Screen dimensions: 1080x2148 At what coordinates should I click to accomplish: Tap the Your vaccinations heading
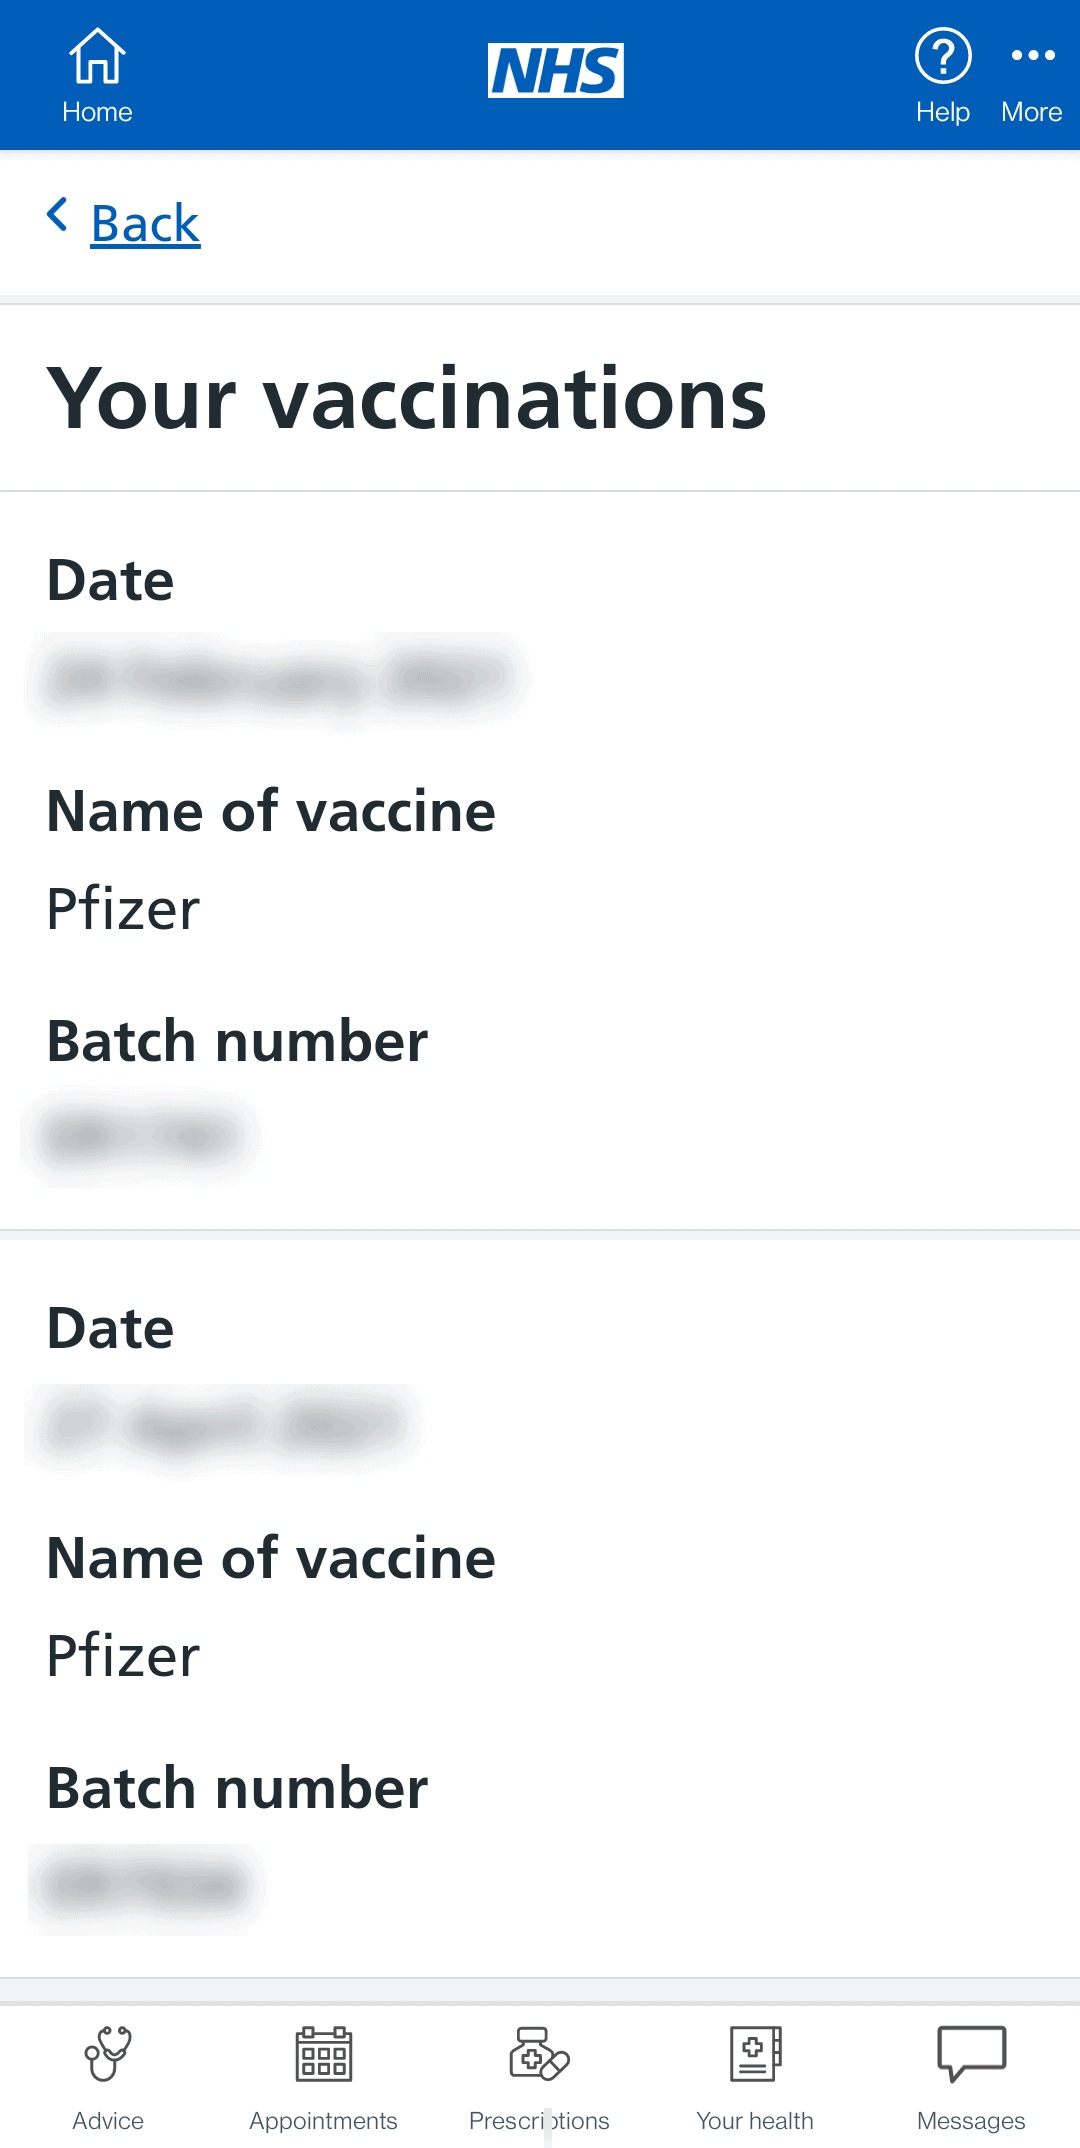[x=407, y=398]
